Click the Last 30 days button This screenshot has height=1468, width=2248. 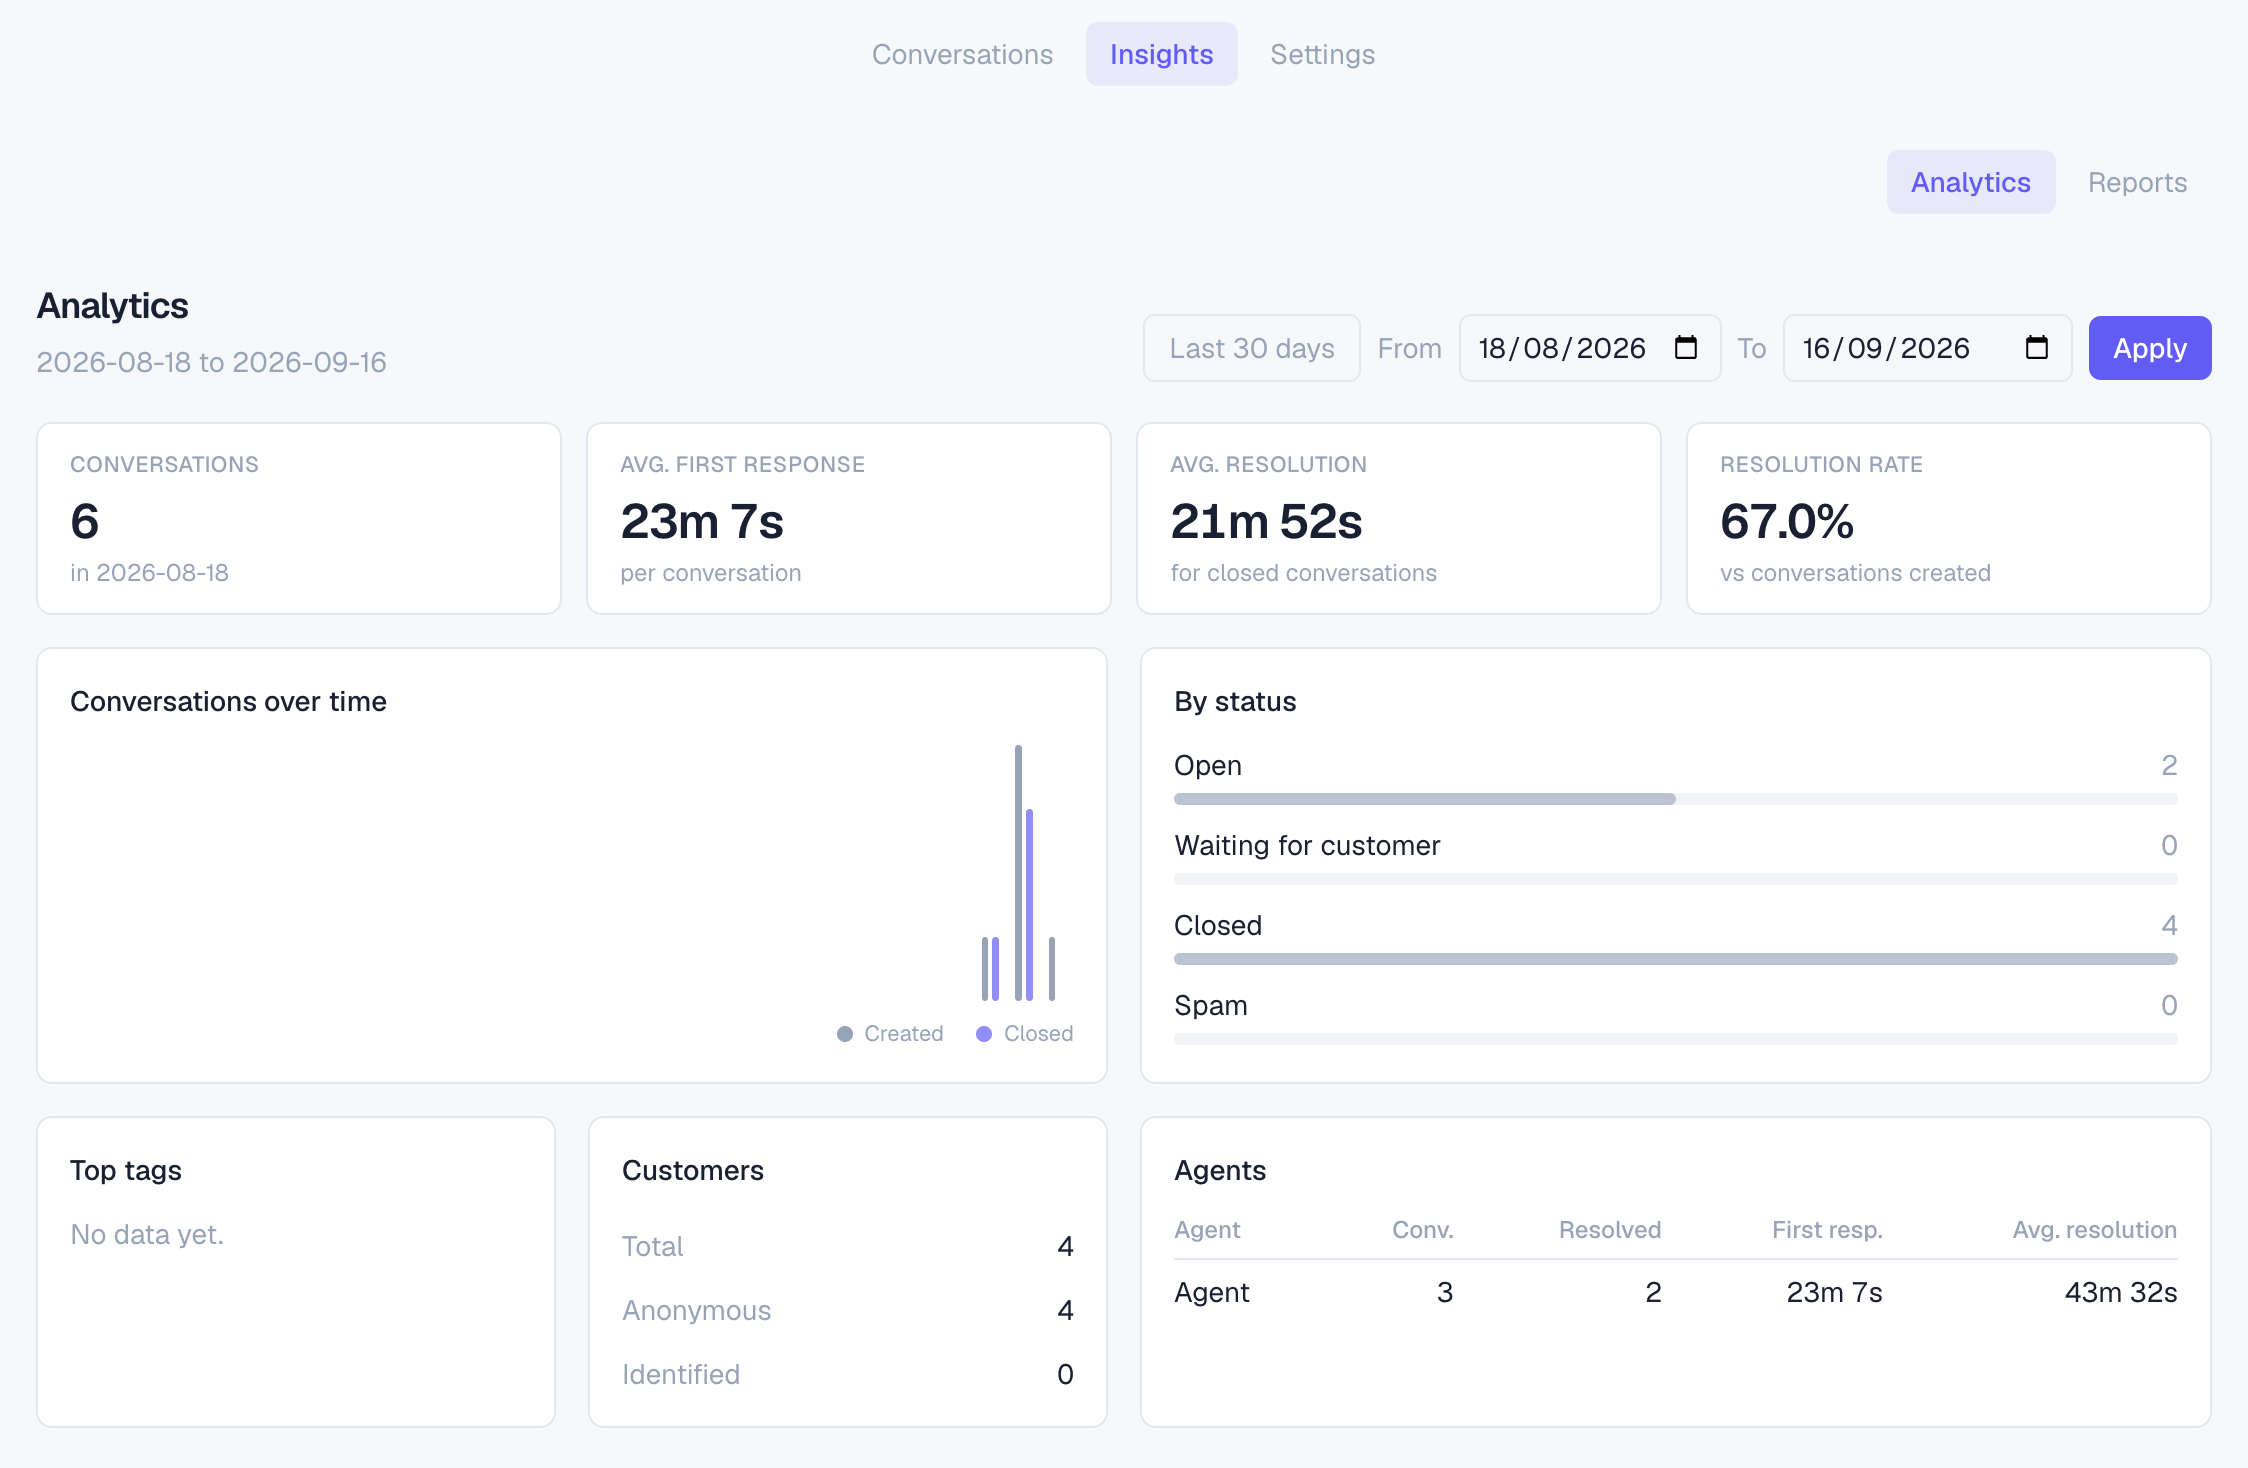tap(1251, 348)
